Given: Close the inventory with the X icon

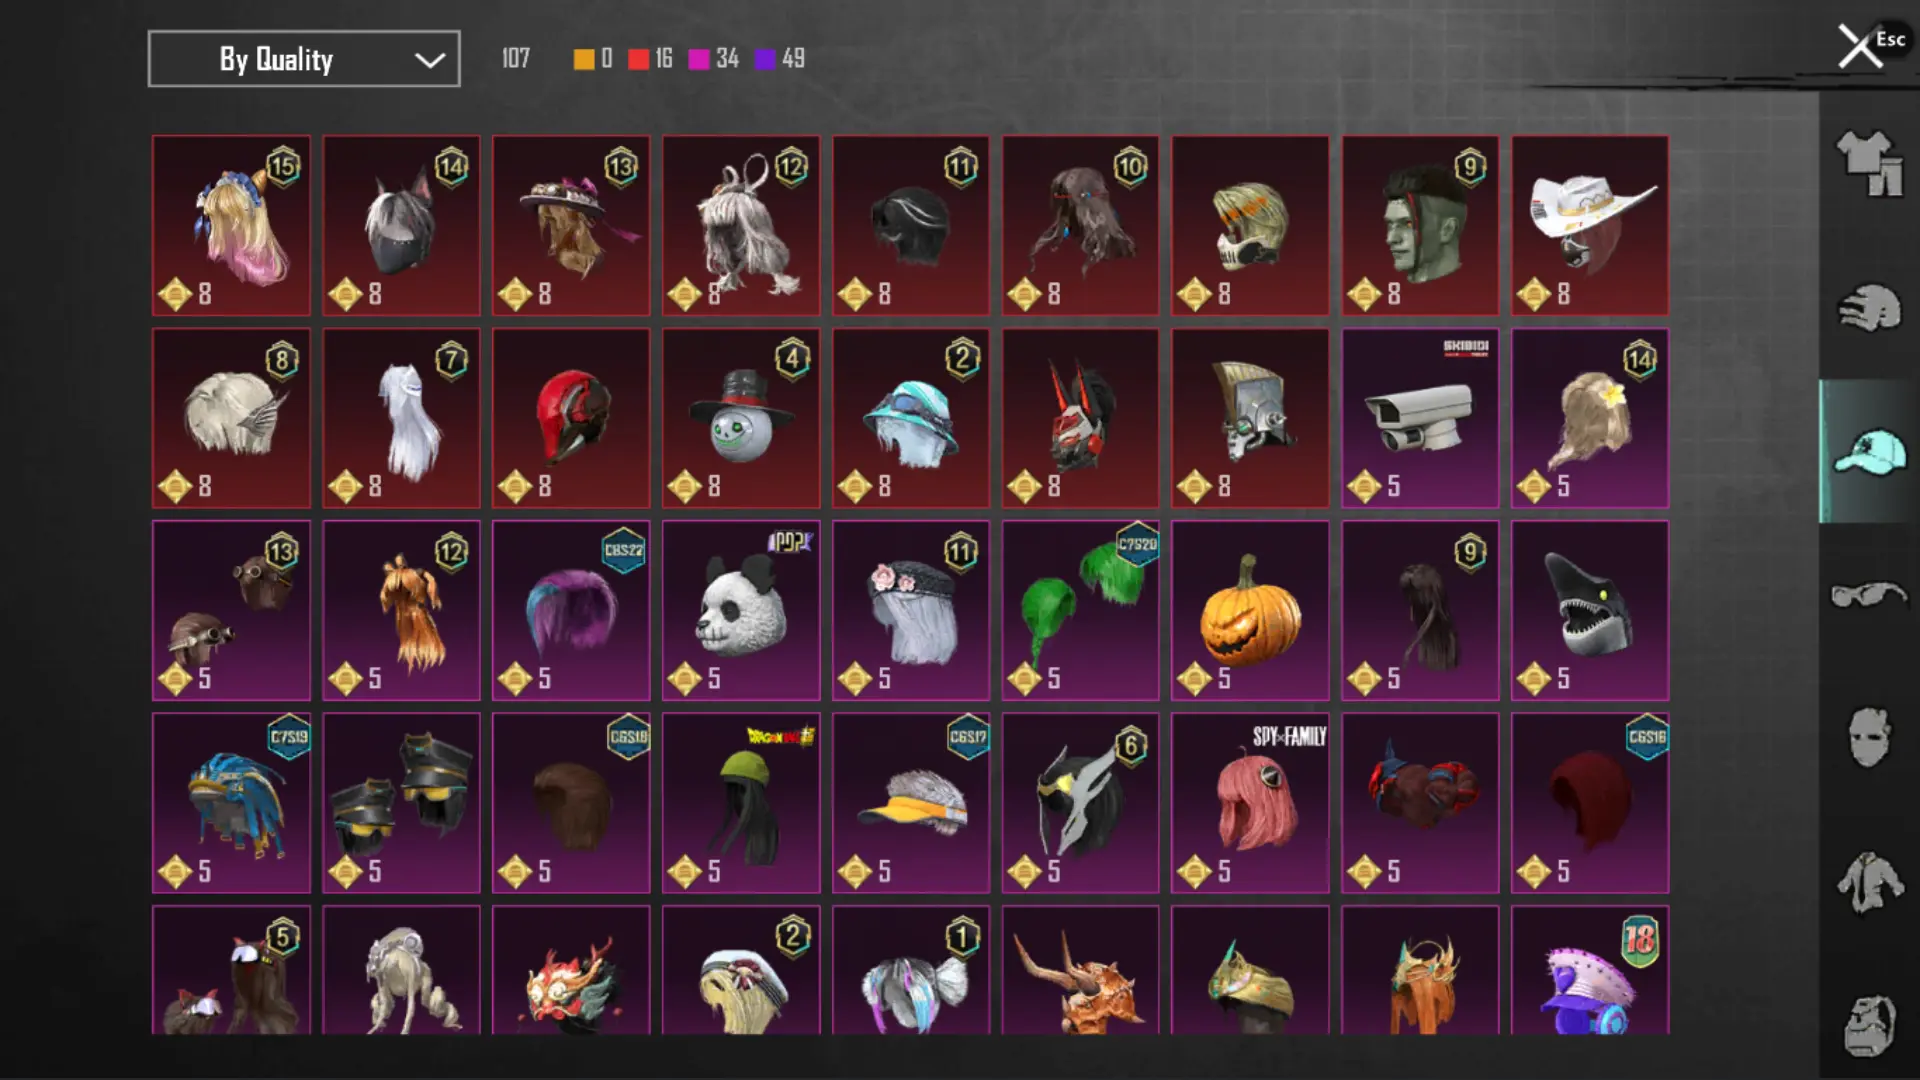Looking at the screenshot, I should pyautogui.click(x=1860, y=46).
